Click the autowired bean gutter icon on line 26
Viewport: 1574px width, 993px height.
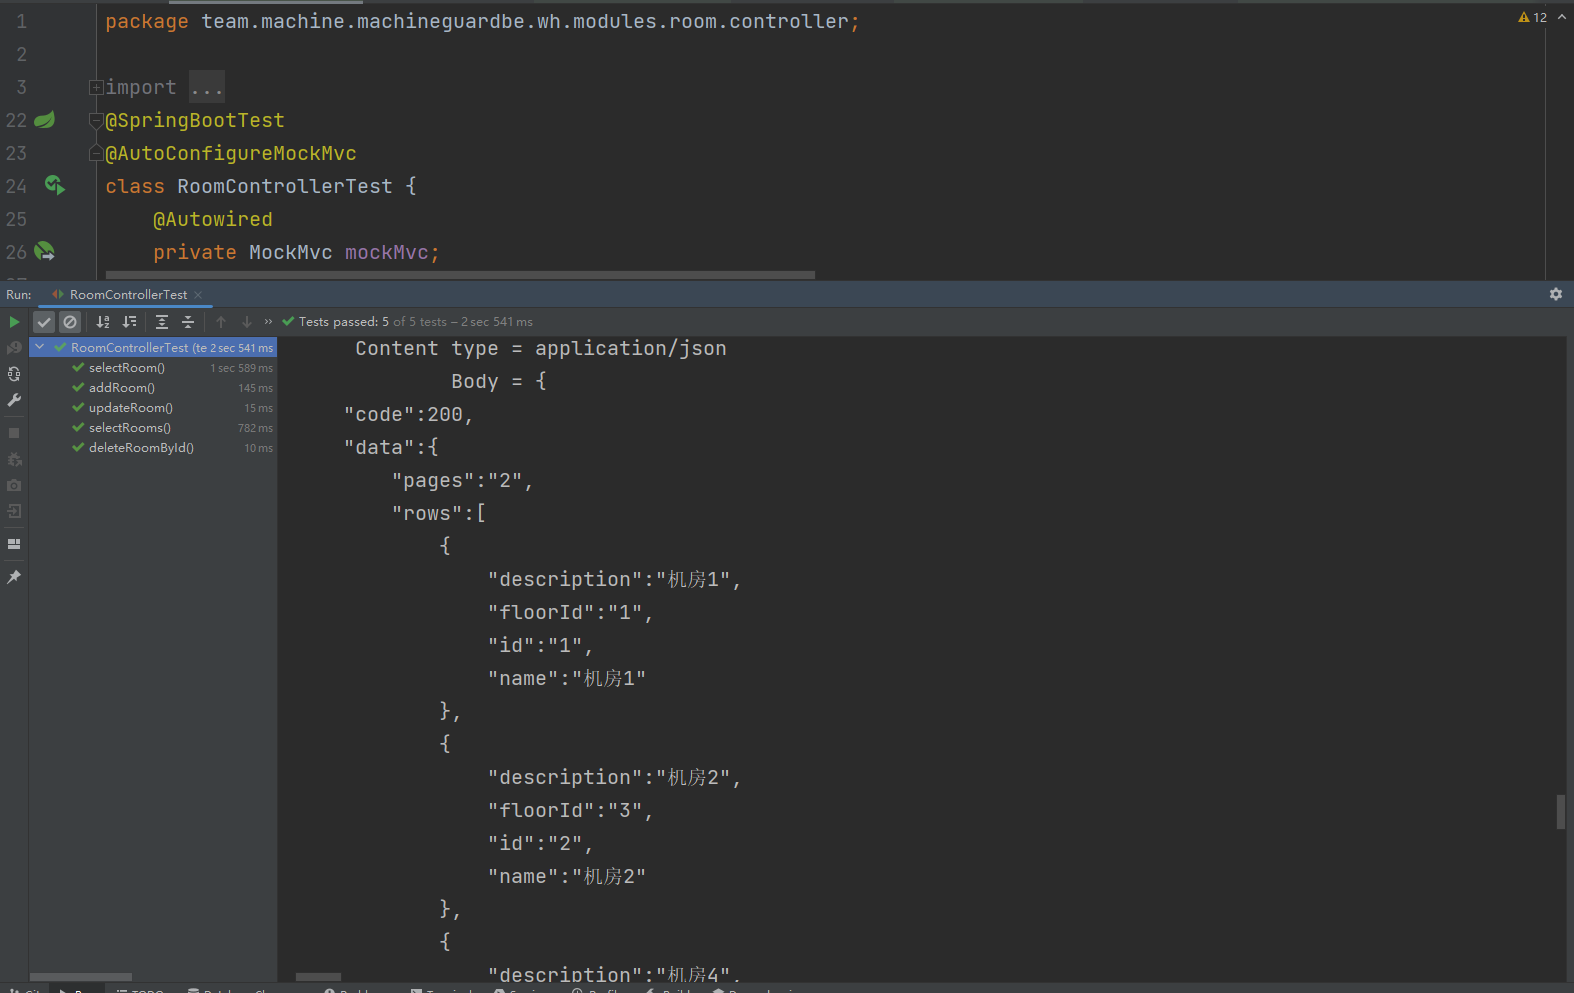tap(45, 251)
